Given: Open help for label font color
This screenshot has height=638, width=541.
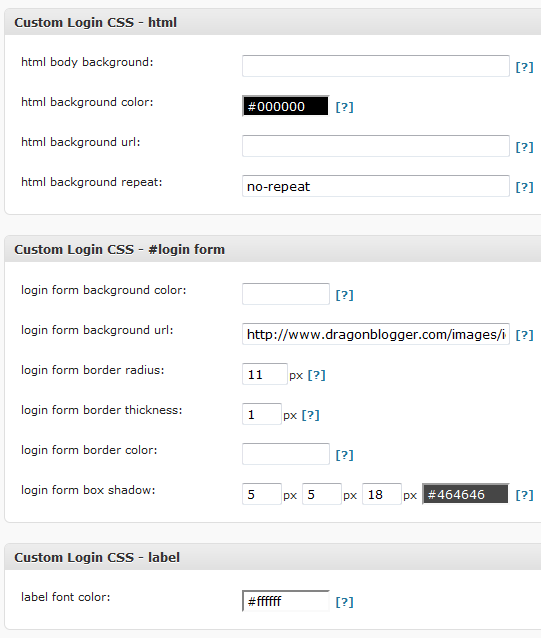Looking at the screenshot, I should 345,602.
